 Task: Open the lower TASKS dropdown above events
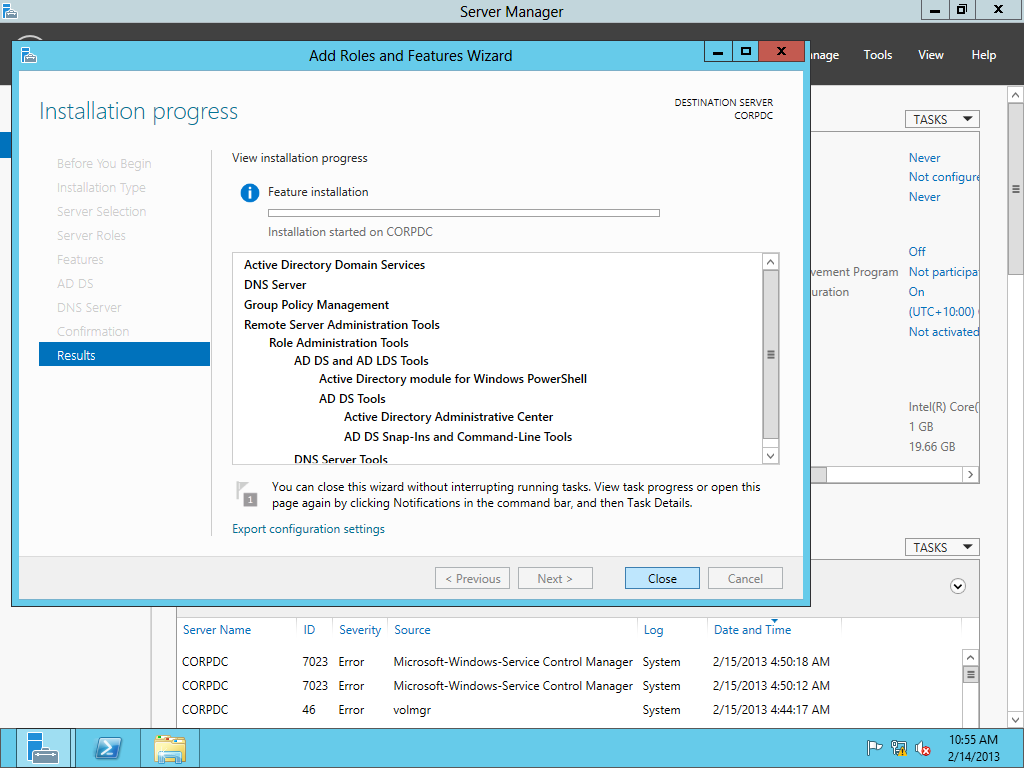(x=941, y=547)
